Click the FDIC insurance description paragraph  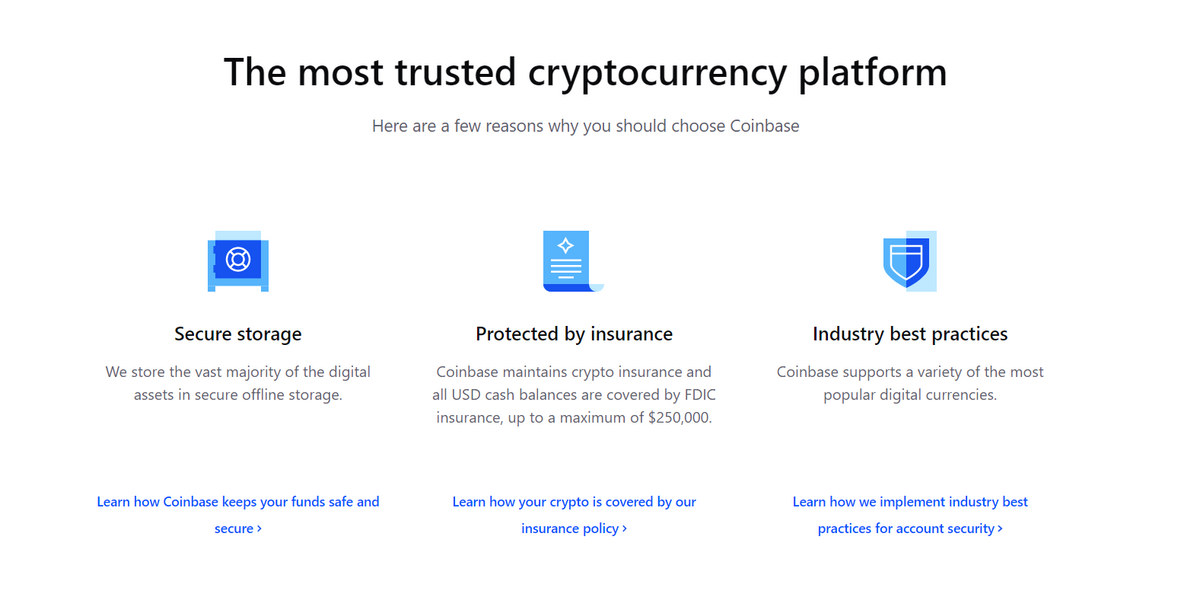pos(574,395)
